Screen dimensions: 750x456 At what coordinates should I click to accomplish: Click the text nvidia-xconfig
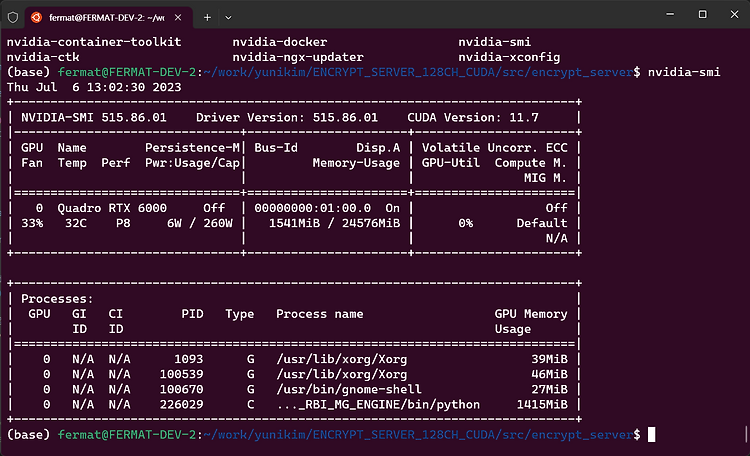pos(509,57)
